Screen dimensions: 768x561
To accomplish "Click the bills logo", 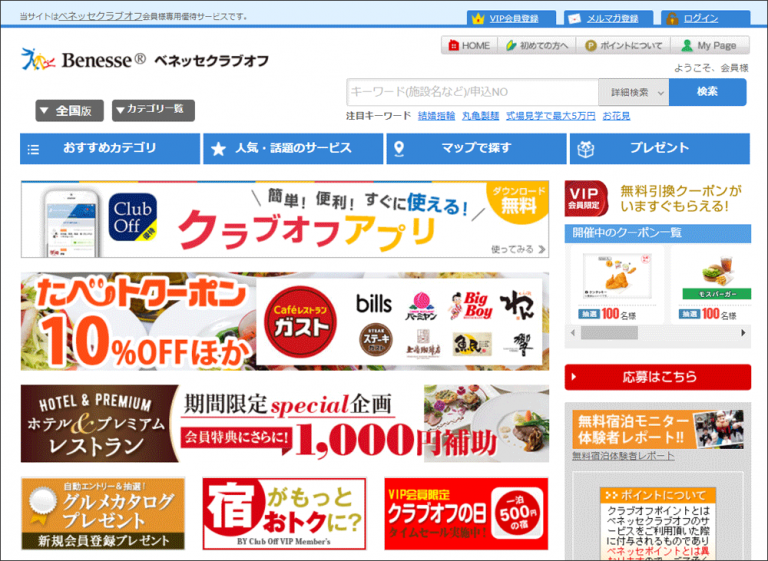I will [374, 304].
